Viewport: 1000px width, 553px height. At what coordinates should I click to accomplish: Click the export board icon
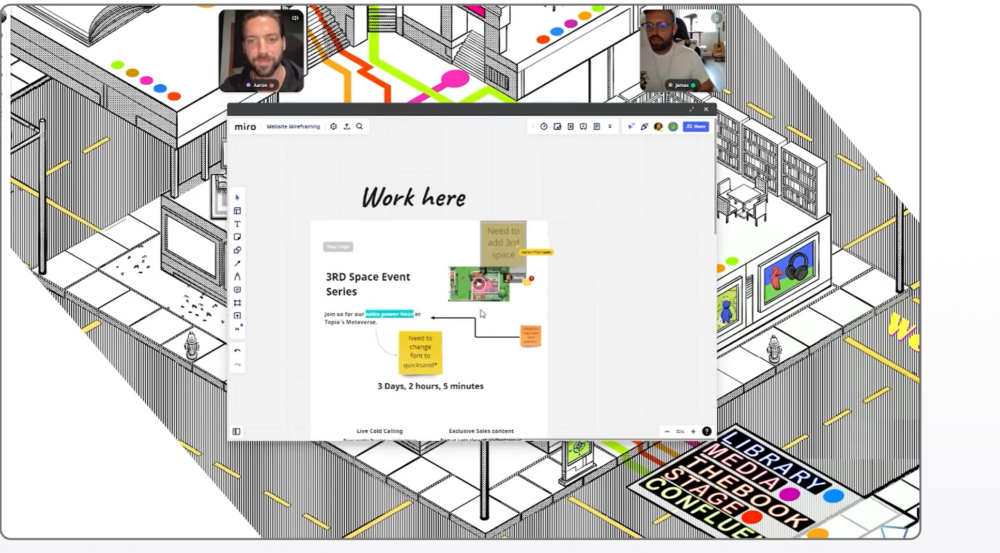[x=346, y=127]
